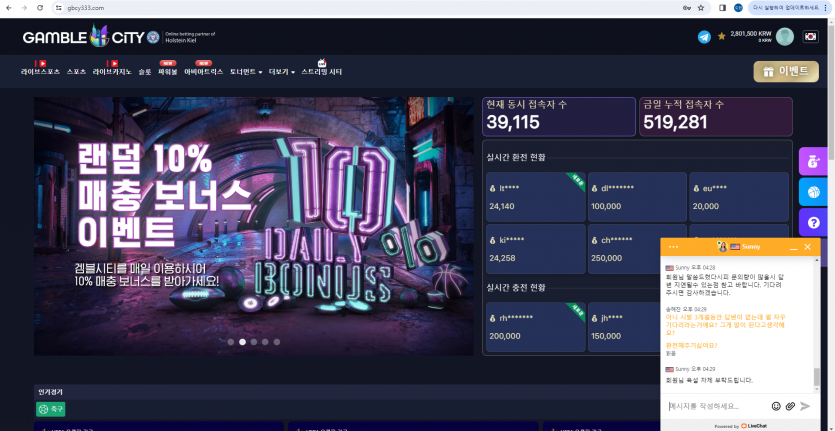
Task: Open the emoji picker in chat
Action: click(776, 406)
